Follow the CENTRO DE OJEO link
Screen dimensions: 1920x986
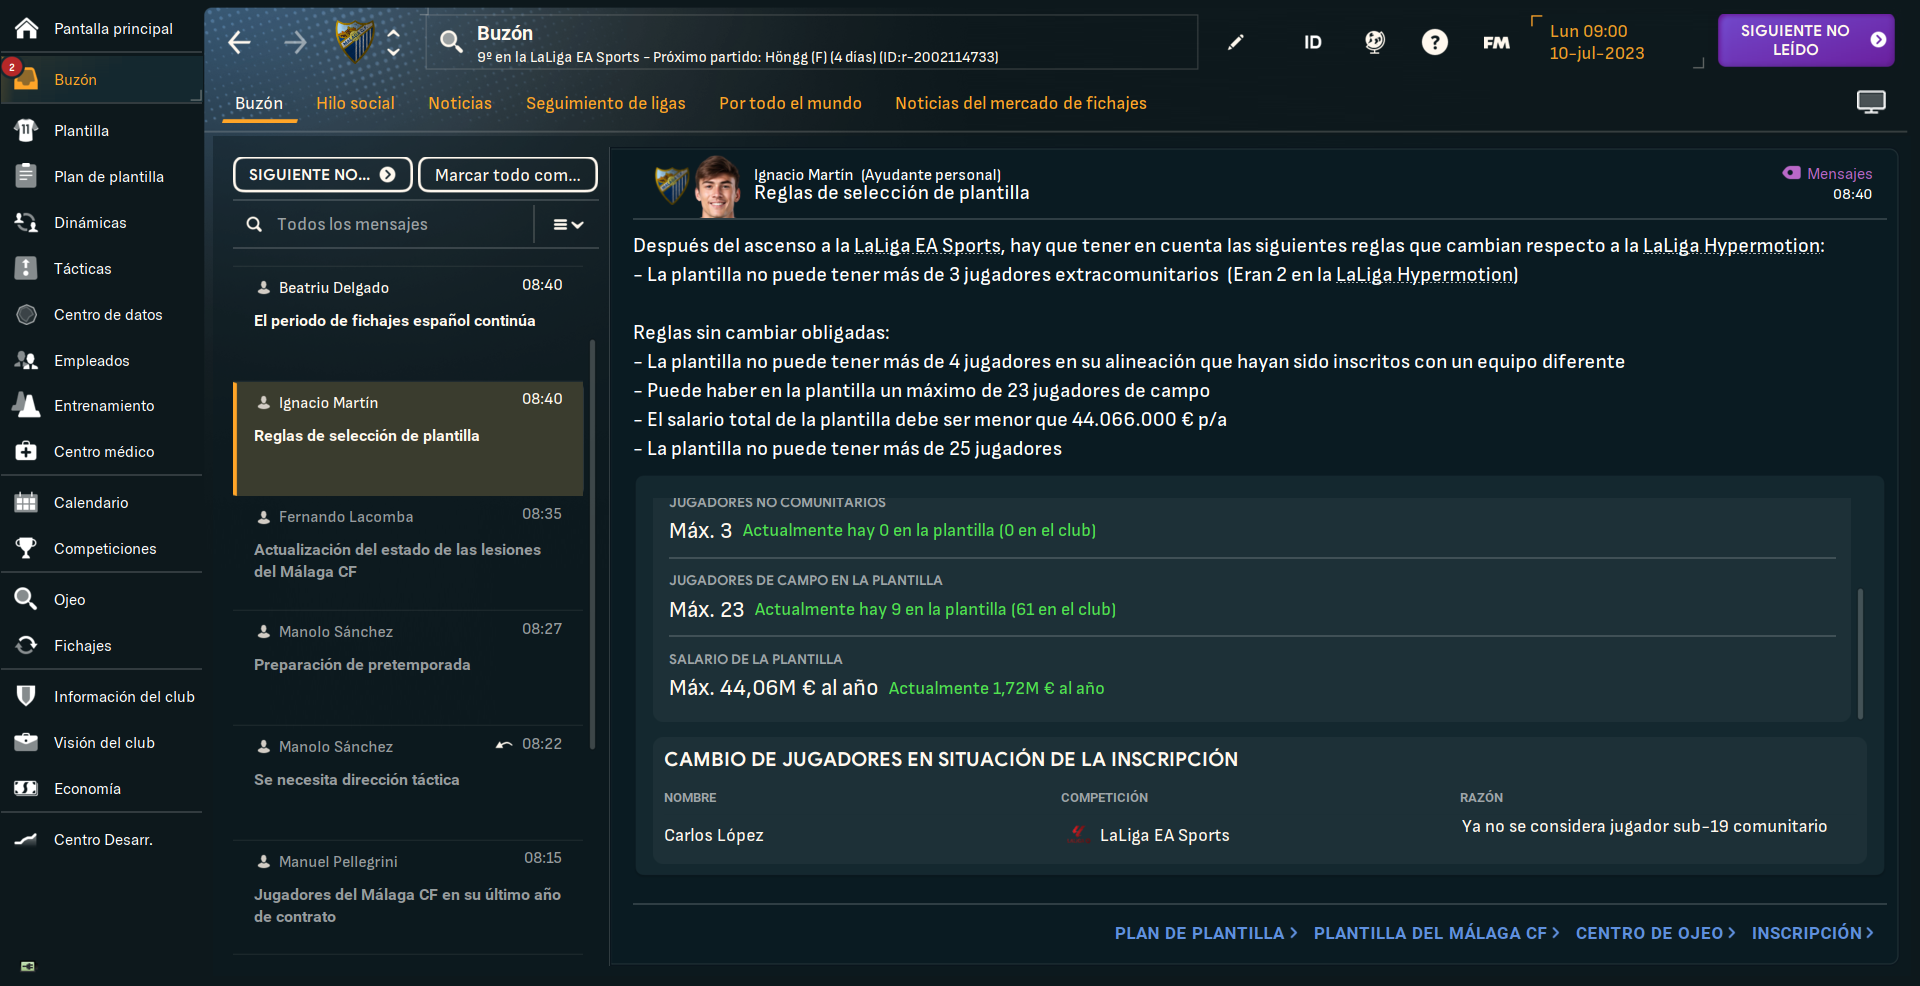click(x=1655, y=933)
